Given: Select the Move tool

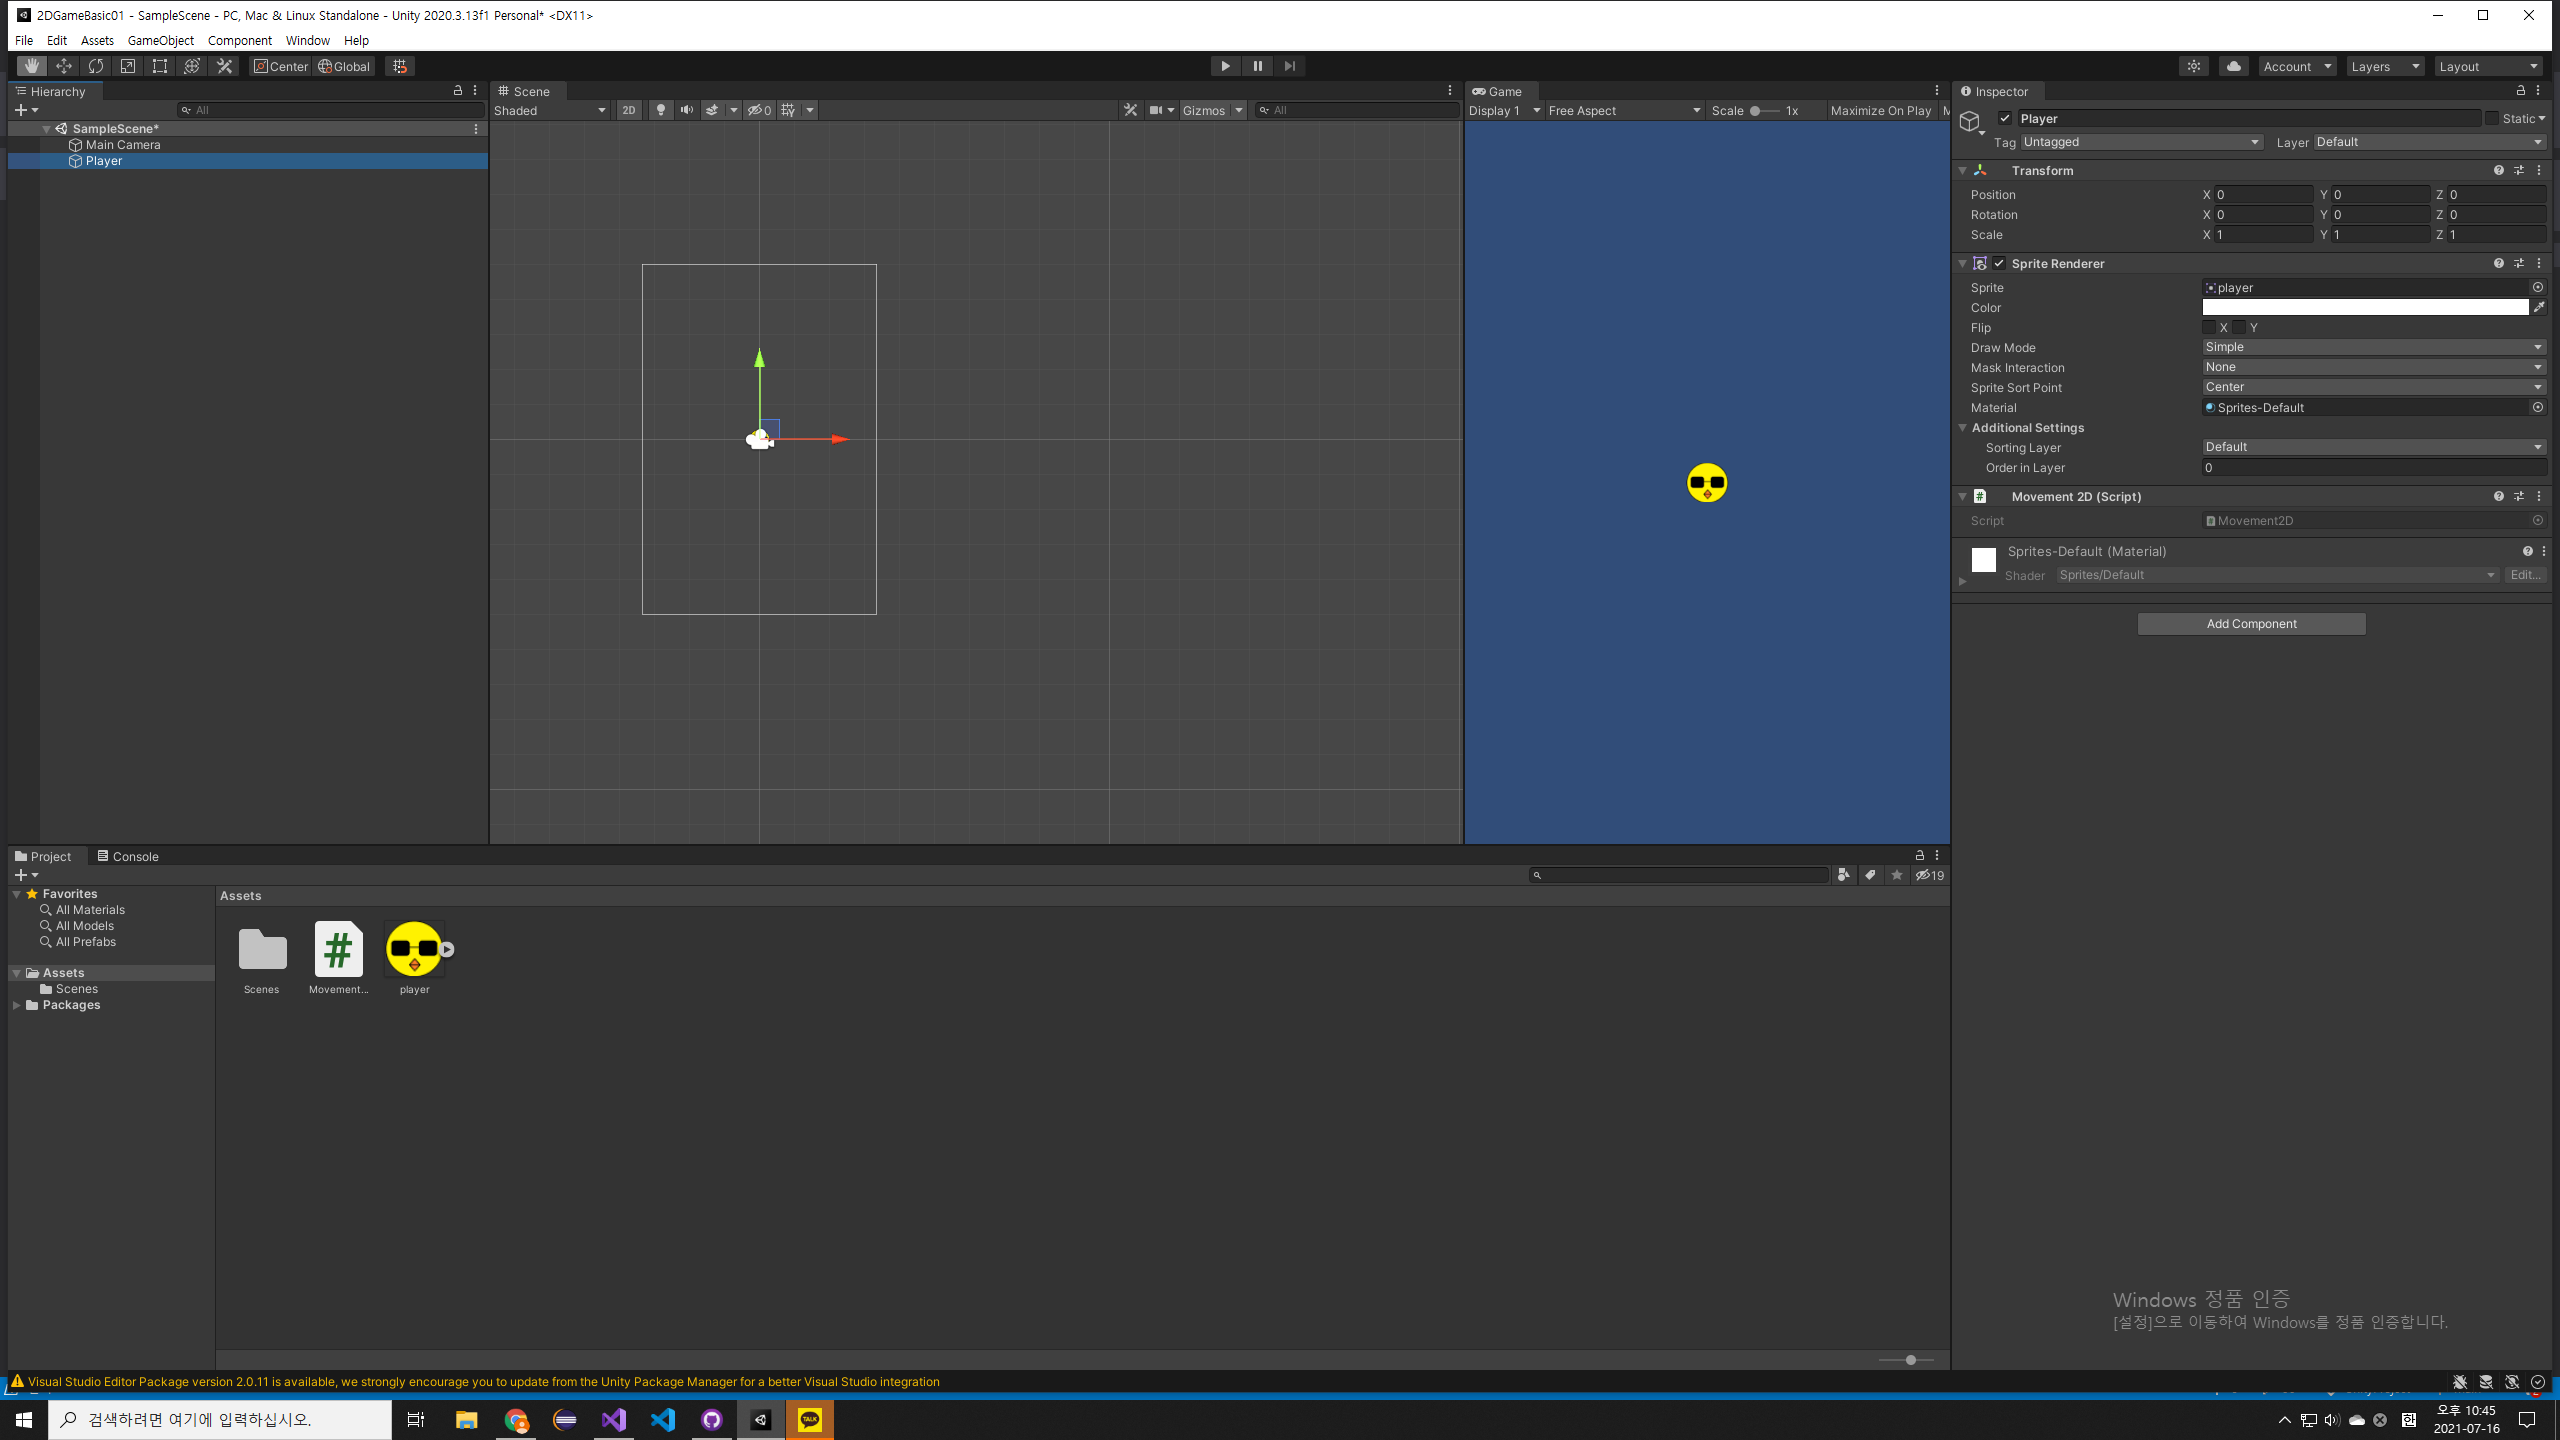Looking at the screenshot, I should pyautogui.click(x=63, y=65).
